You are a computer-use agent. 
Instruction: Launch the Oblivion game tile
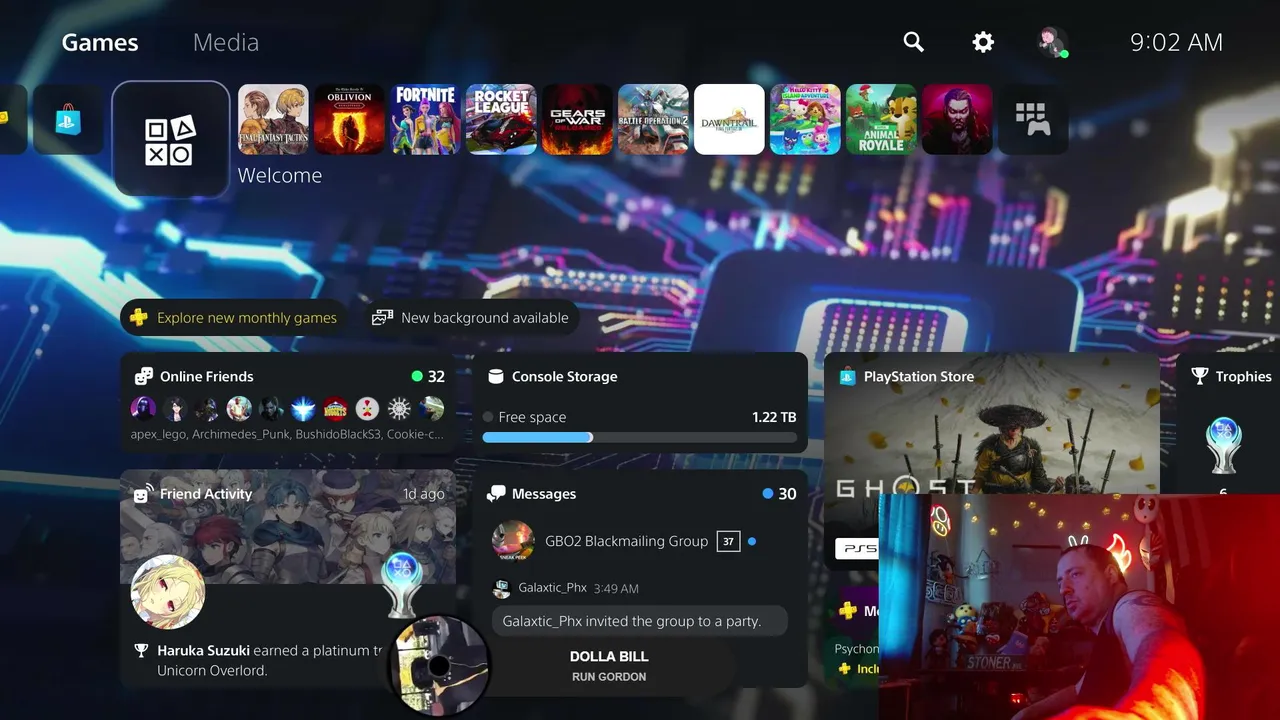[349, 119]
